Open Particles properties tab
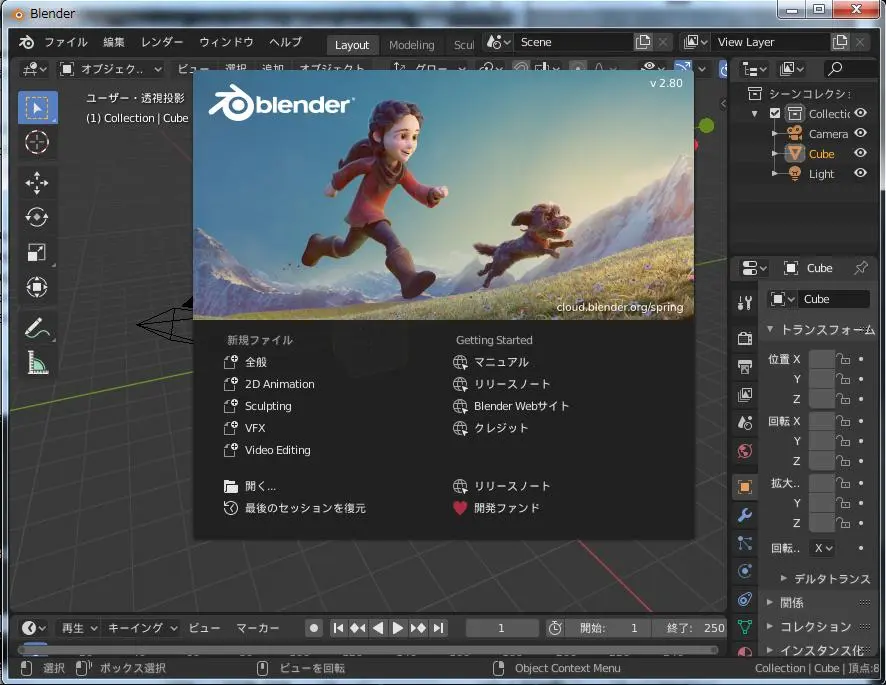886x685 pixels. pyautogui.click(x=745, y=543)
